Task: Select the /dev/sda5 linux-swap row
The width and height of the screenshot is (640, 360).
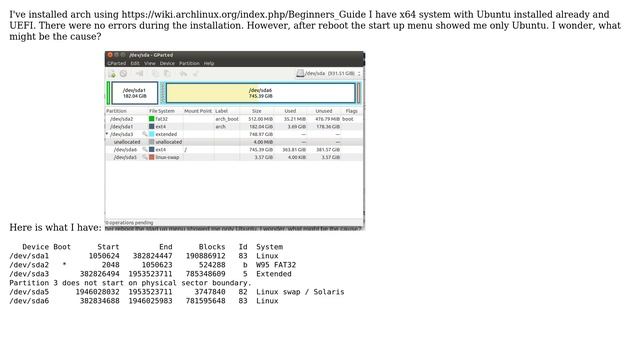Action: [234, 157]
